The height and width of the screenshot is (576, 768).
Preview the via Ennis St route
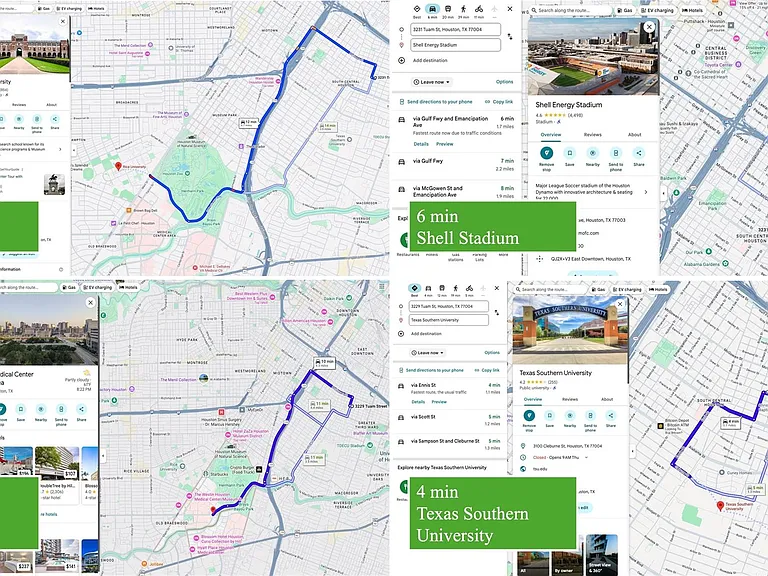(439, 402)
